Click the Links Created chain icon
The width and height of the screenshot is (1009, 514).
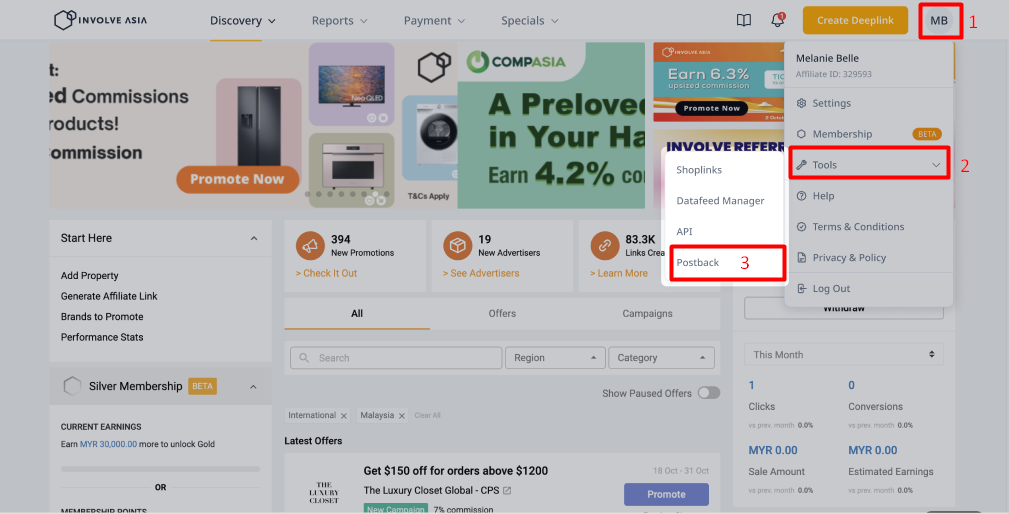point(604,246)
